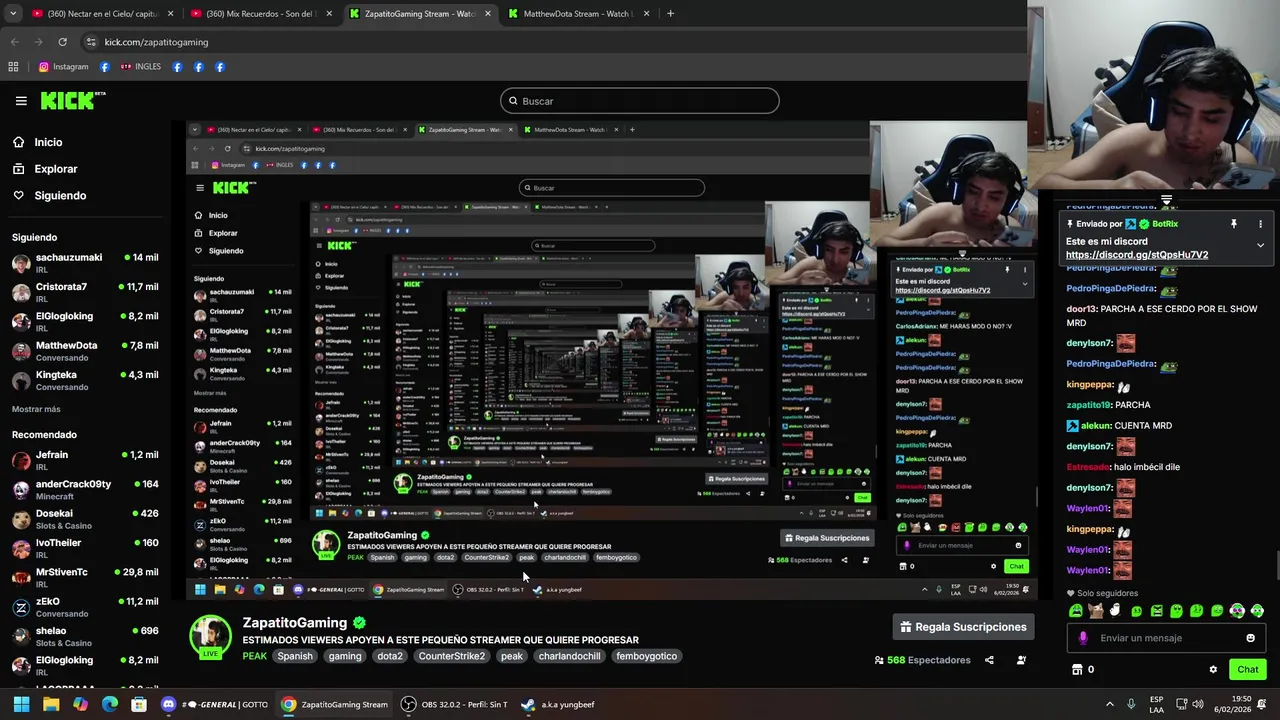Collapse the pinned message chevron

tap(1260, 245)
